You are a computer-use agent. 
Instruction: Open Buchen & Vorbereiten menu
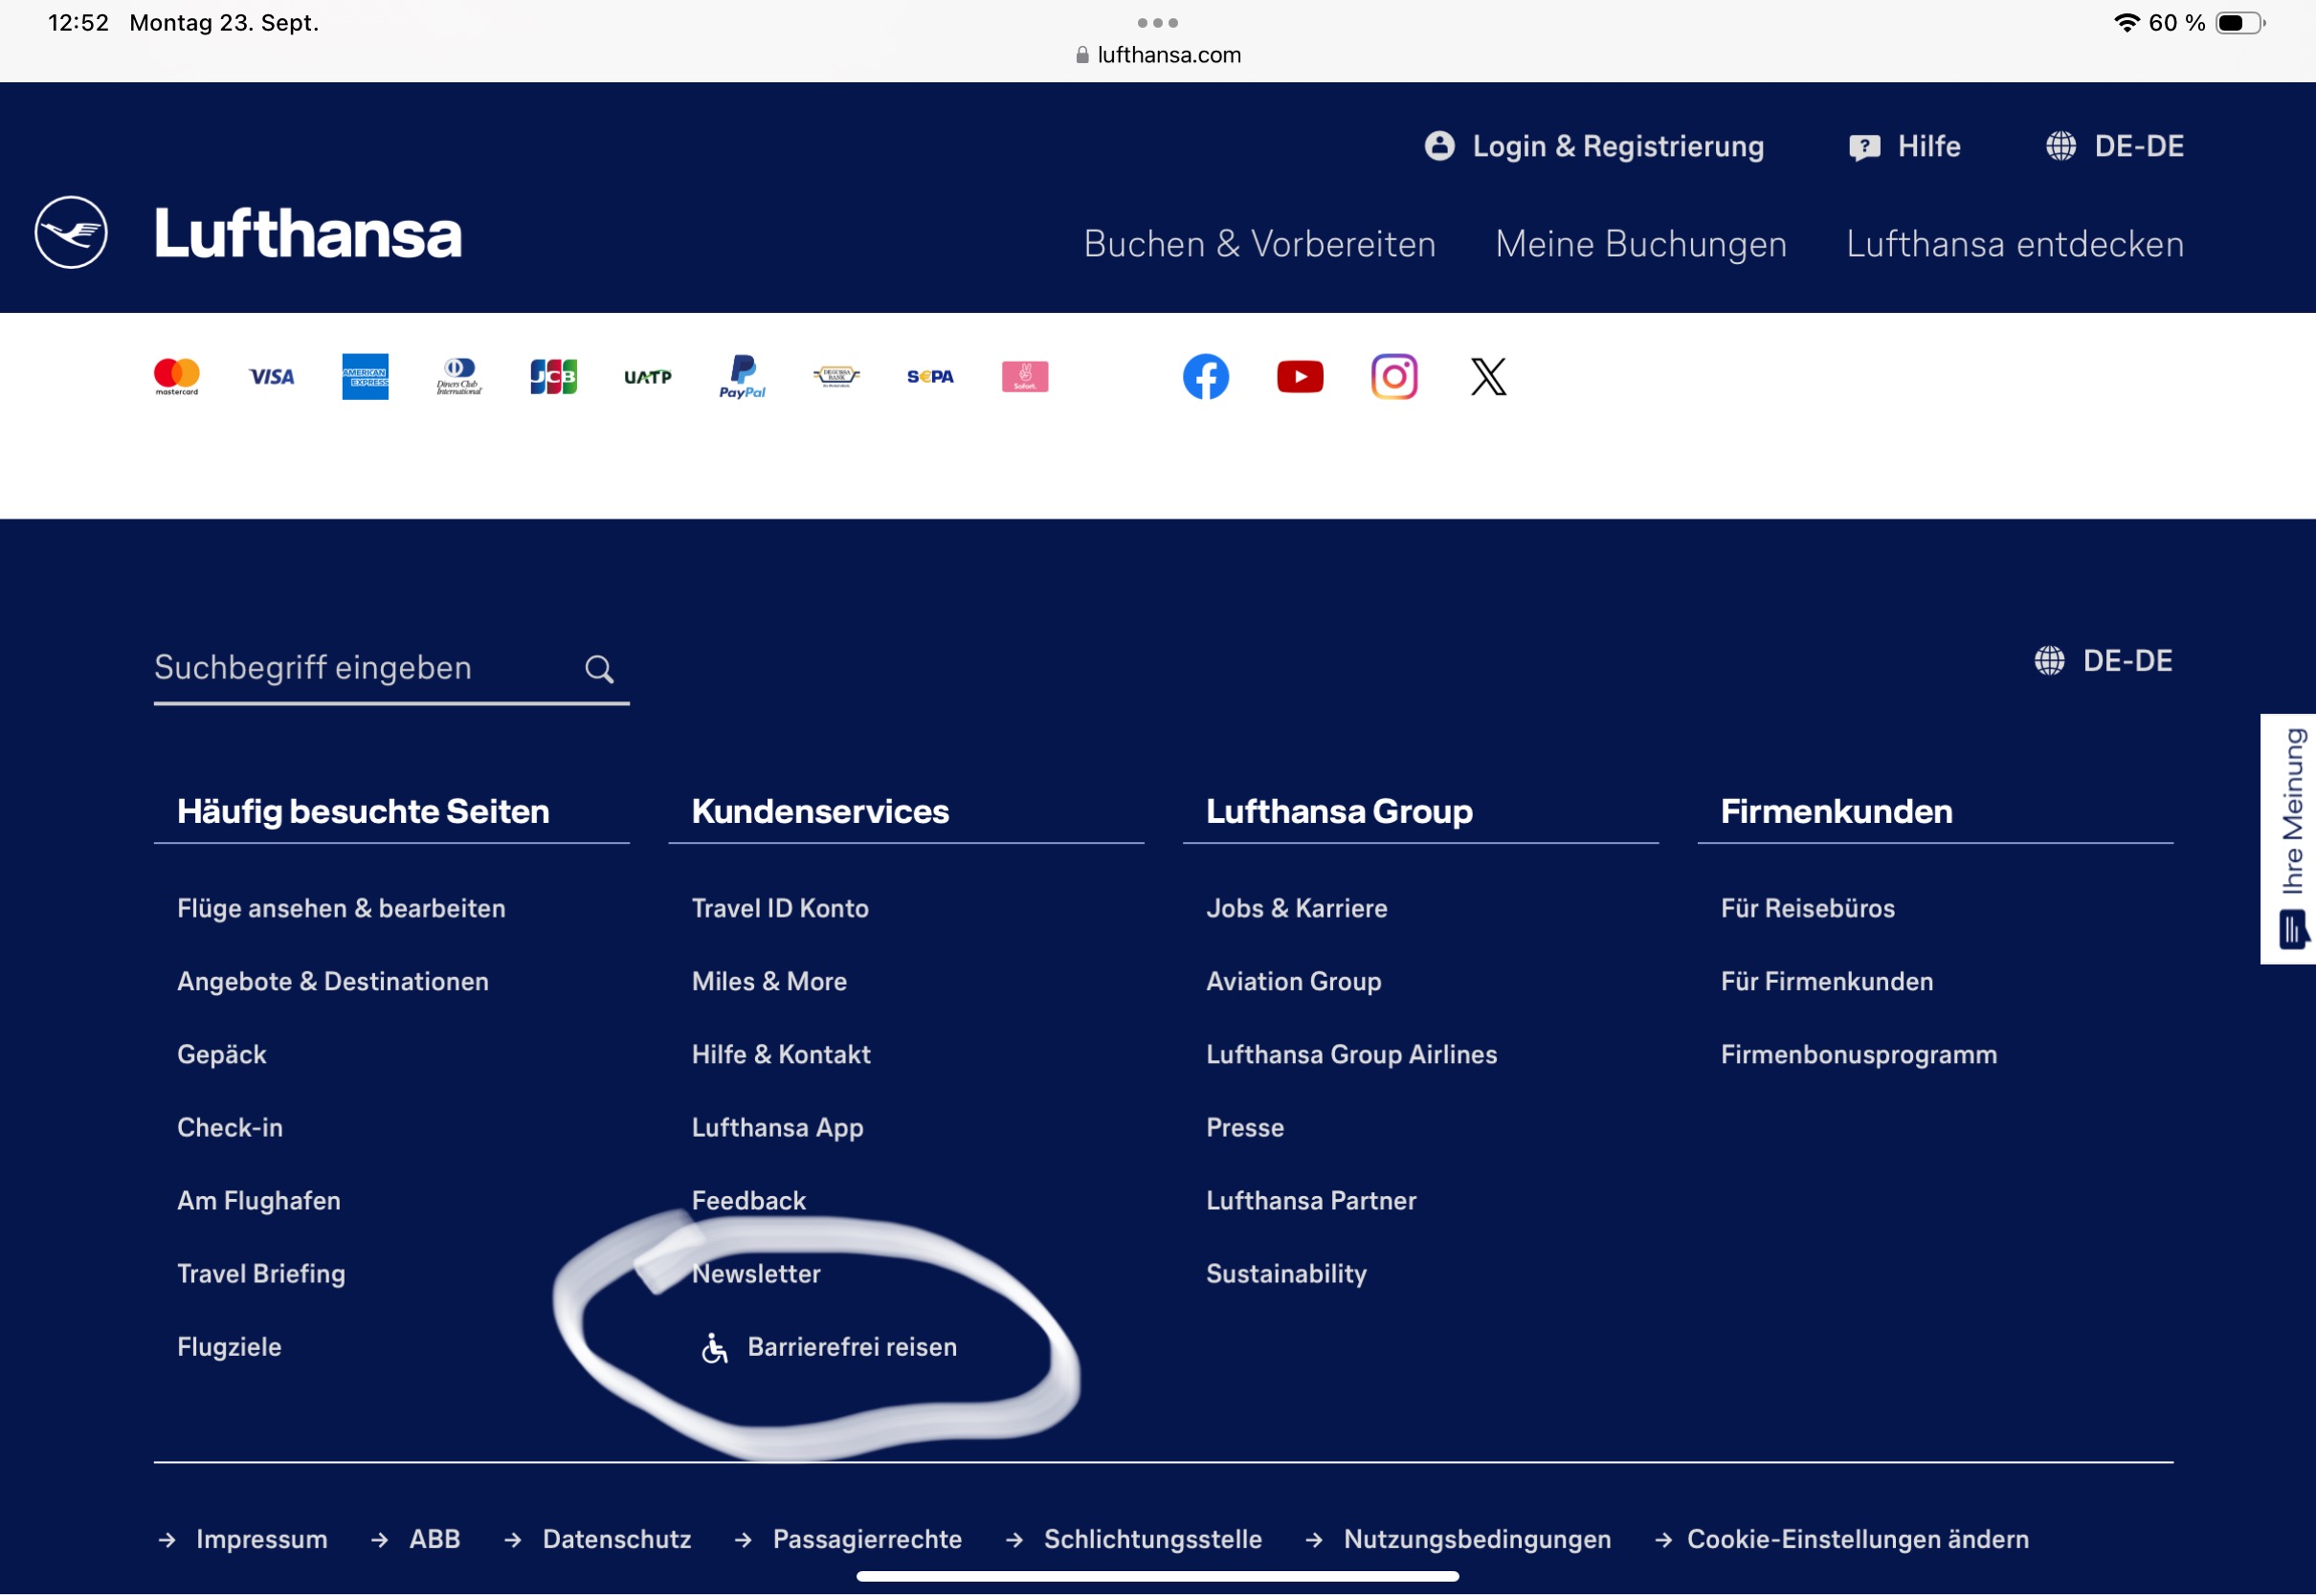click(1260, 244)
